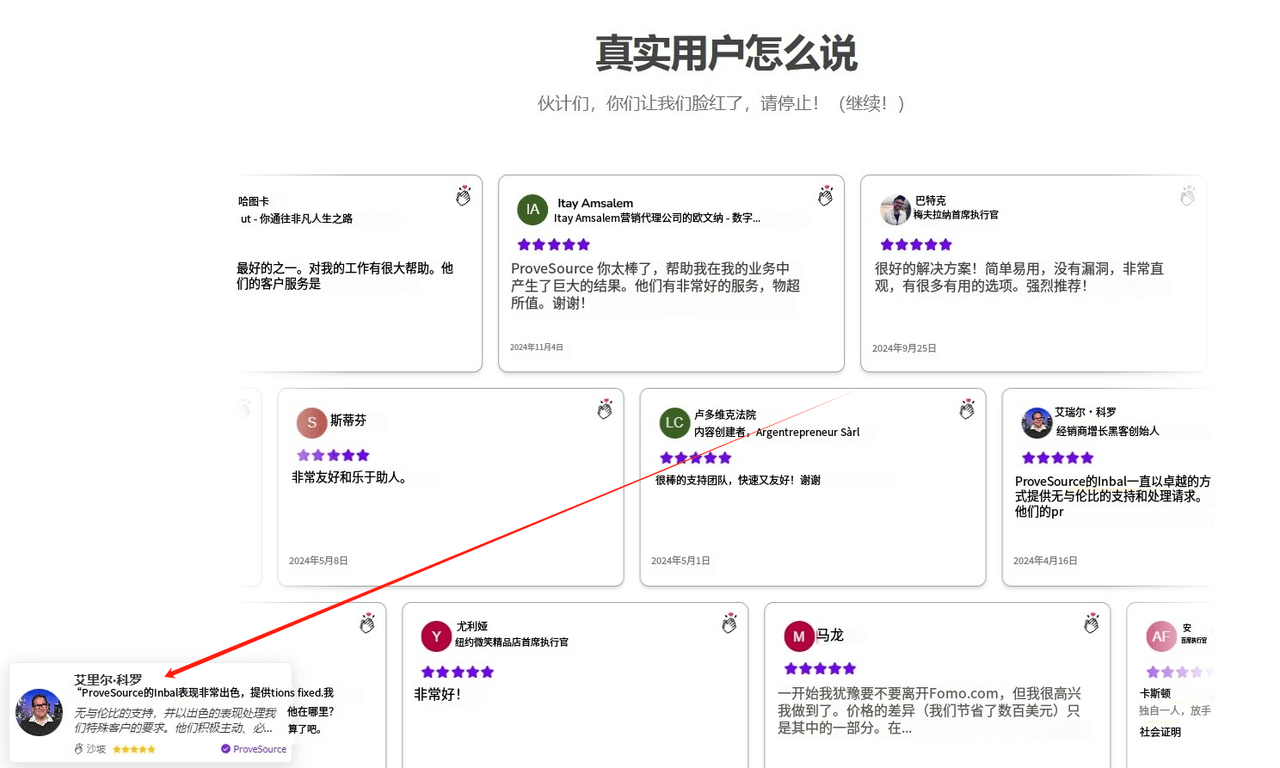Click the star rating on 卢多维克法院's card
The height and width of the screenshot is (768, 1280).
696,457
